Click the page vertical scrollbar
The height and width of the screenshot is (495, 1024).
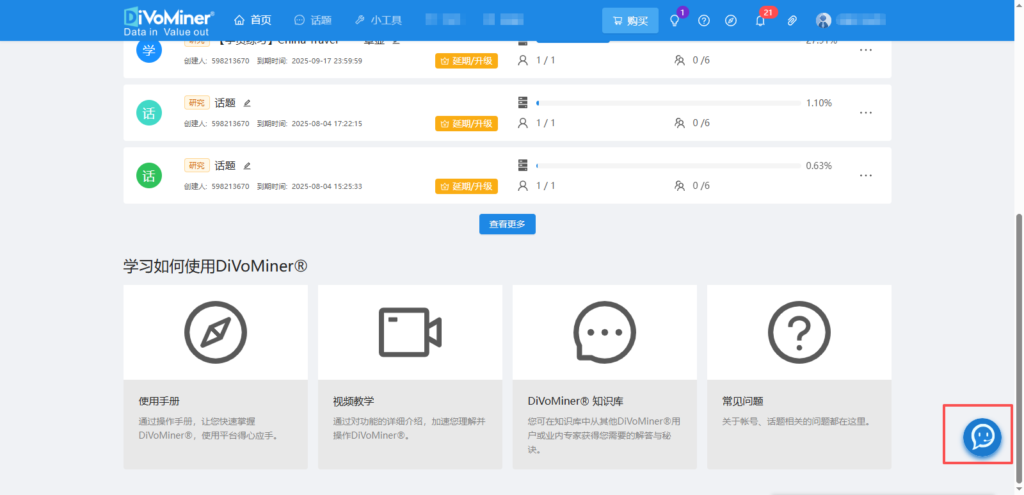[1019, 348]
